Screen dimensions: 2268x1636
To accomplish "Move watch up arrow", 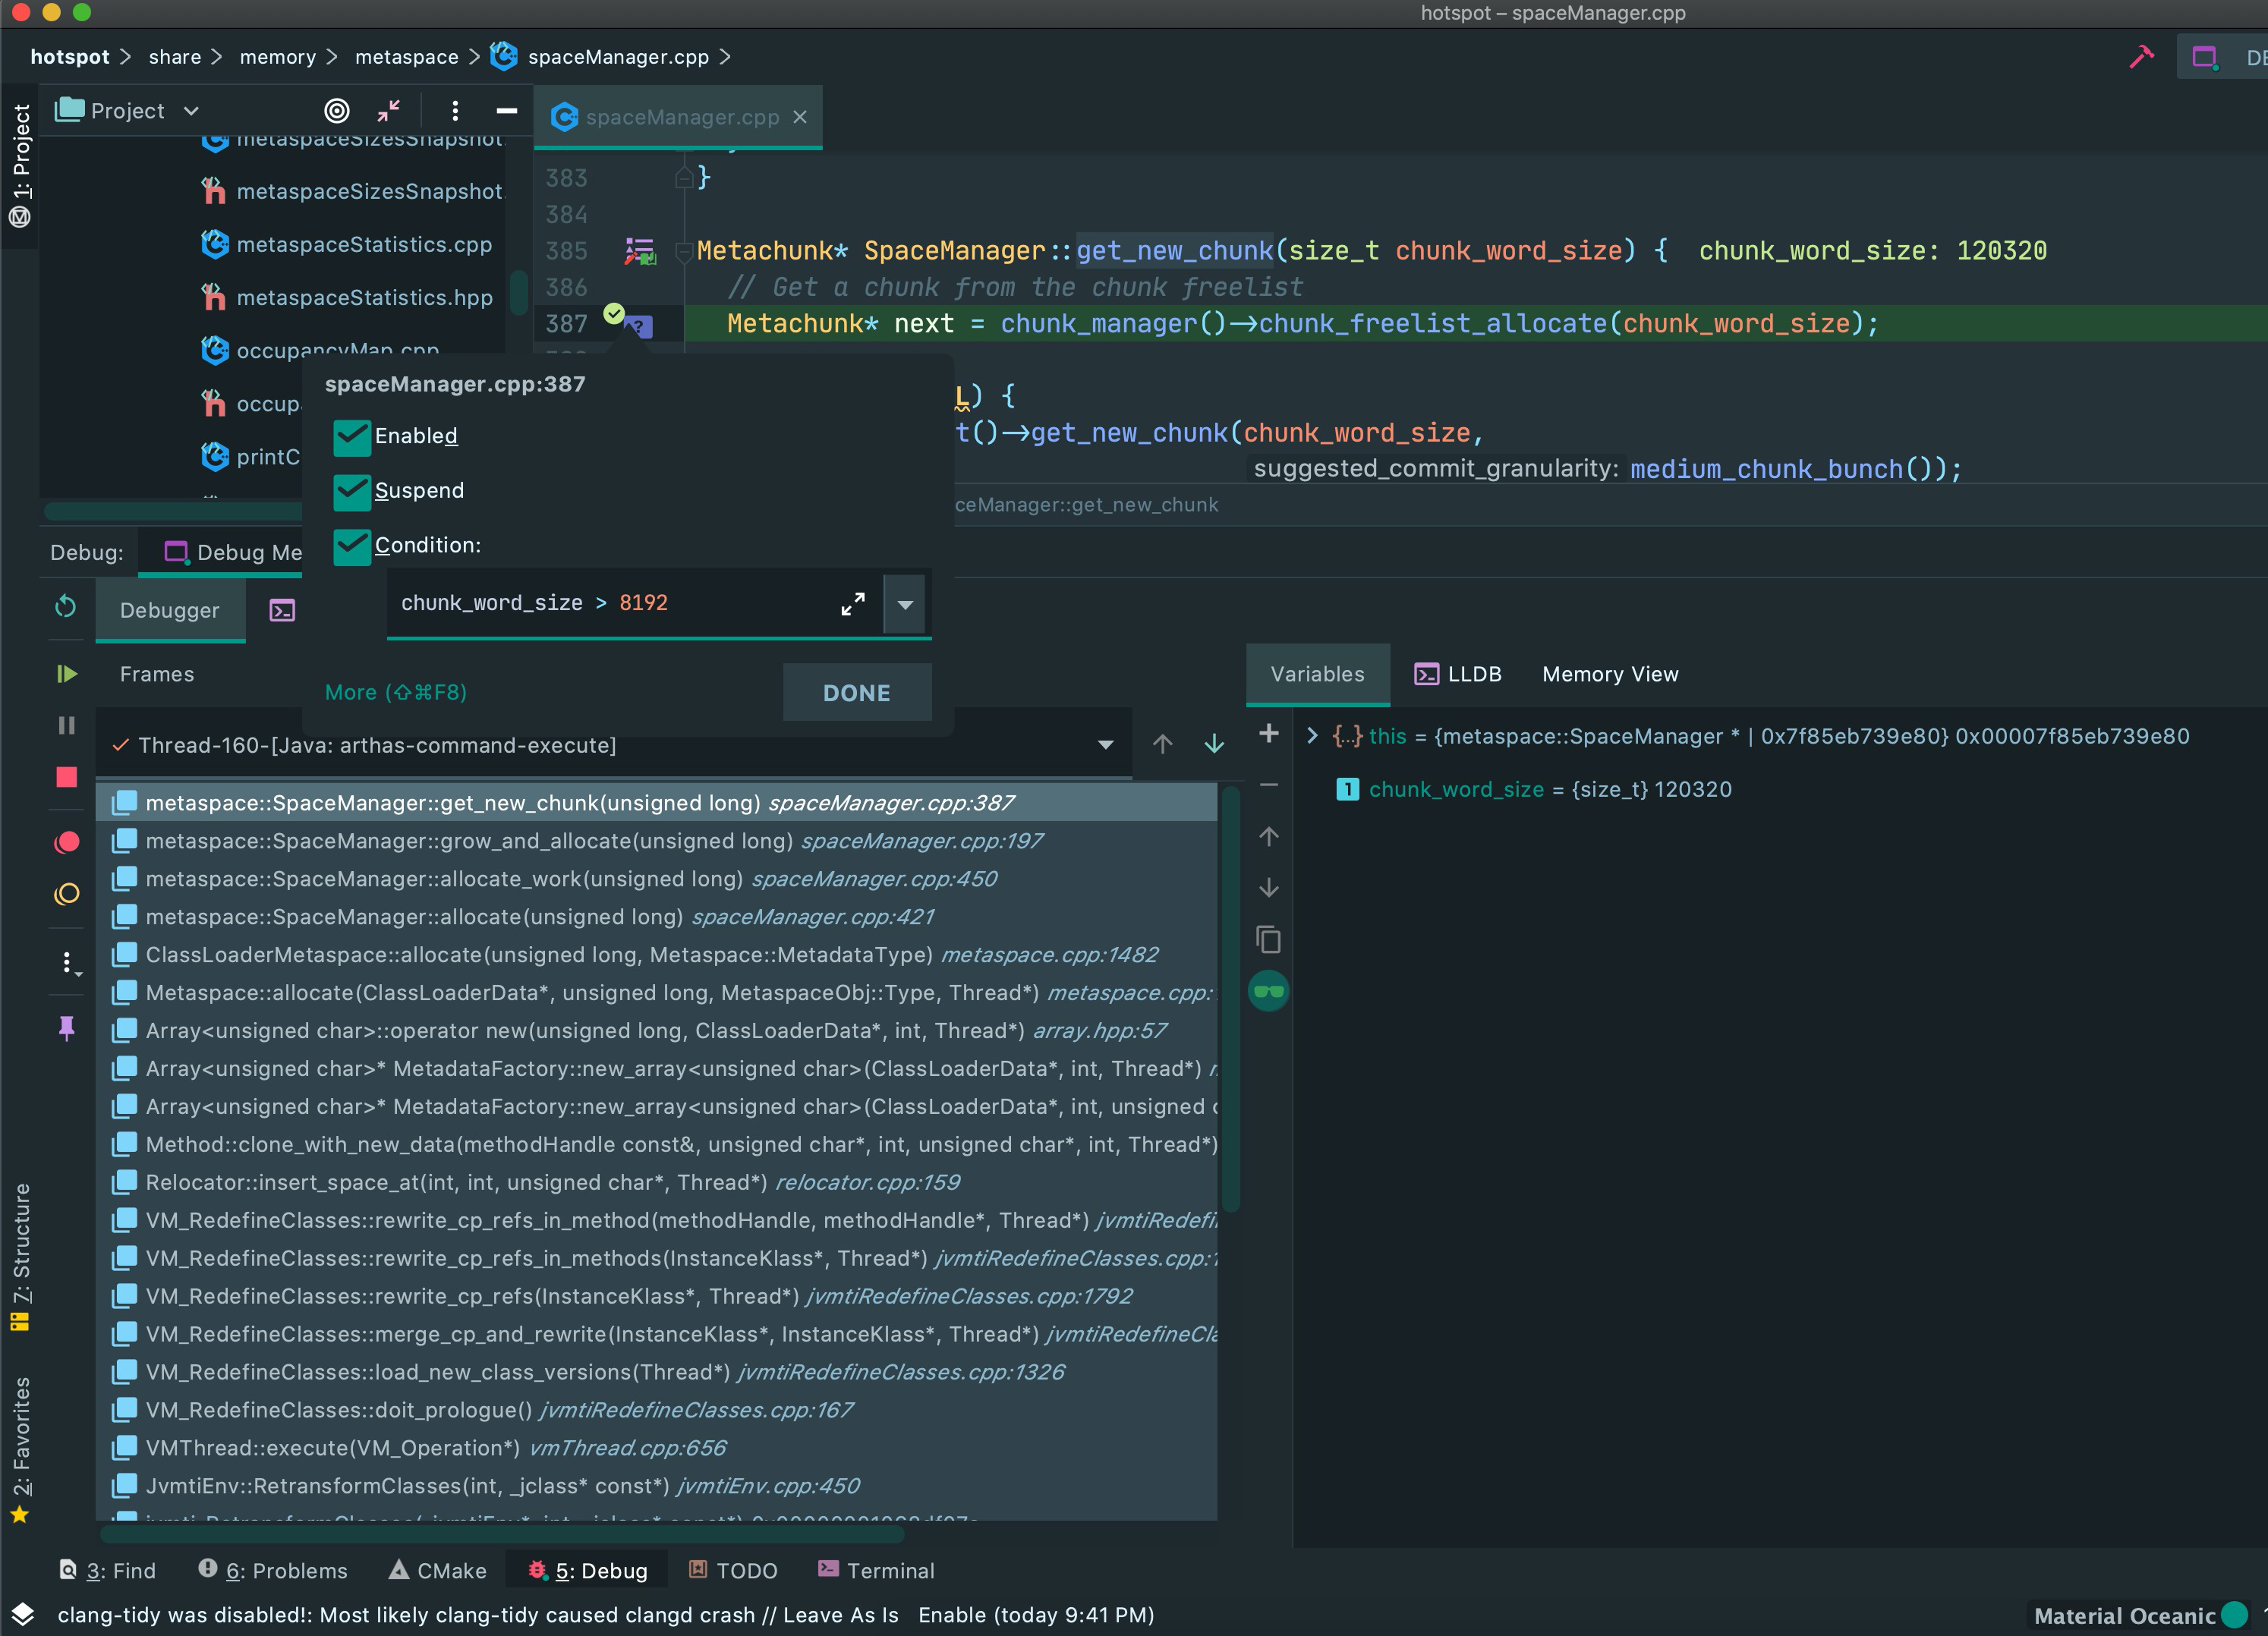I will (1268, 837).
